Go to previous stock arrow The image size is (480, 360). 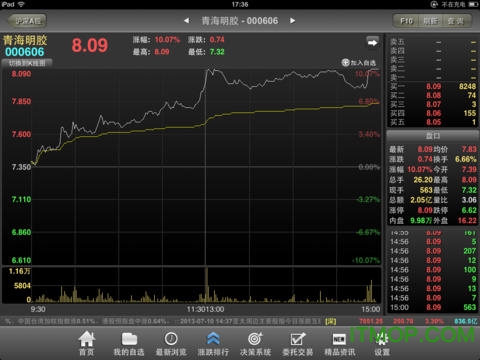pyautogui.click(x=187, y=21)
